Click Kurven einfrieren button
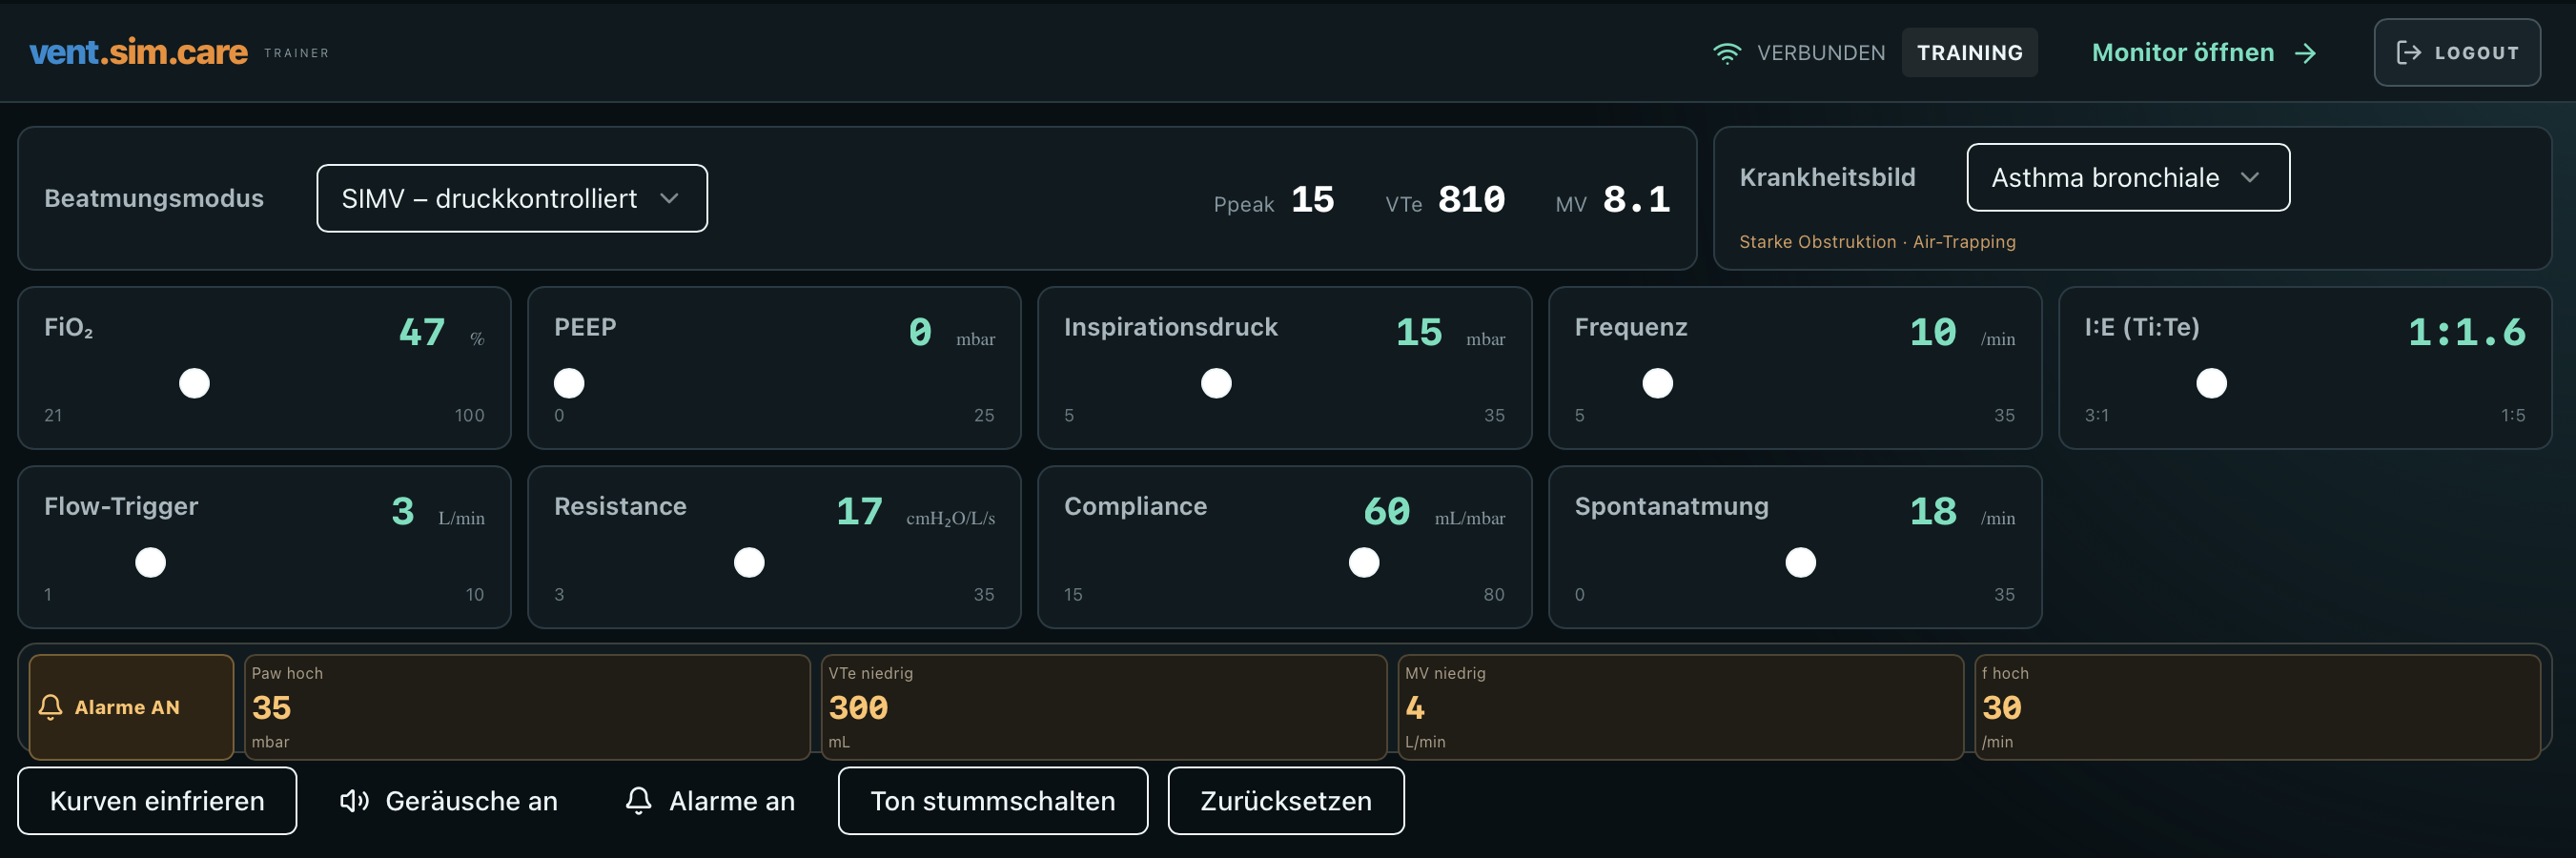The width and height of the screenshot is (2576, 858). coord(157,801)
